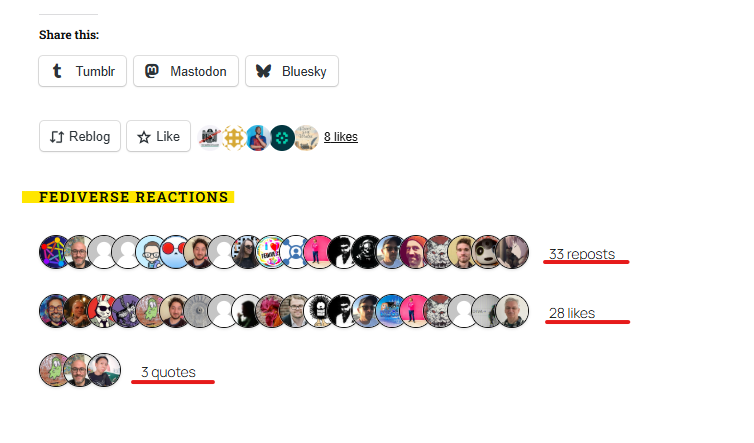Viewport: 754px width, 443px height.
Task: Select the green ghost avatar in the quotes row
Action: [x=55, y=370]
